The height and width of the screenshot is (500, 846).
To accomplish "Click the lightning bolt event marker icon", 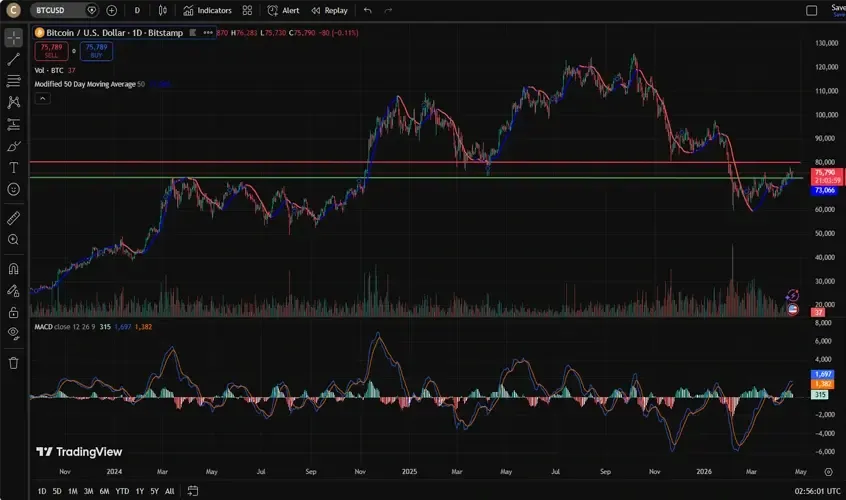I will coord(792,295).
